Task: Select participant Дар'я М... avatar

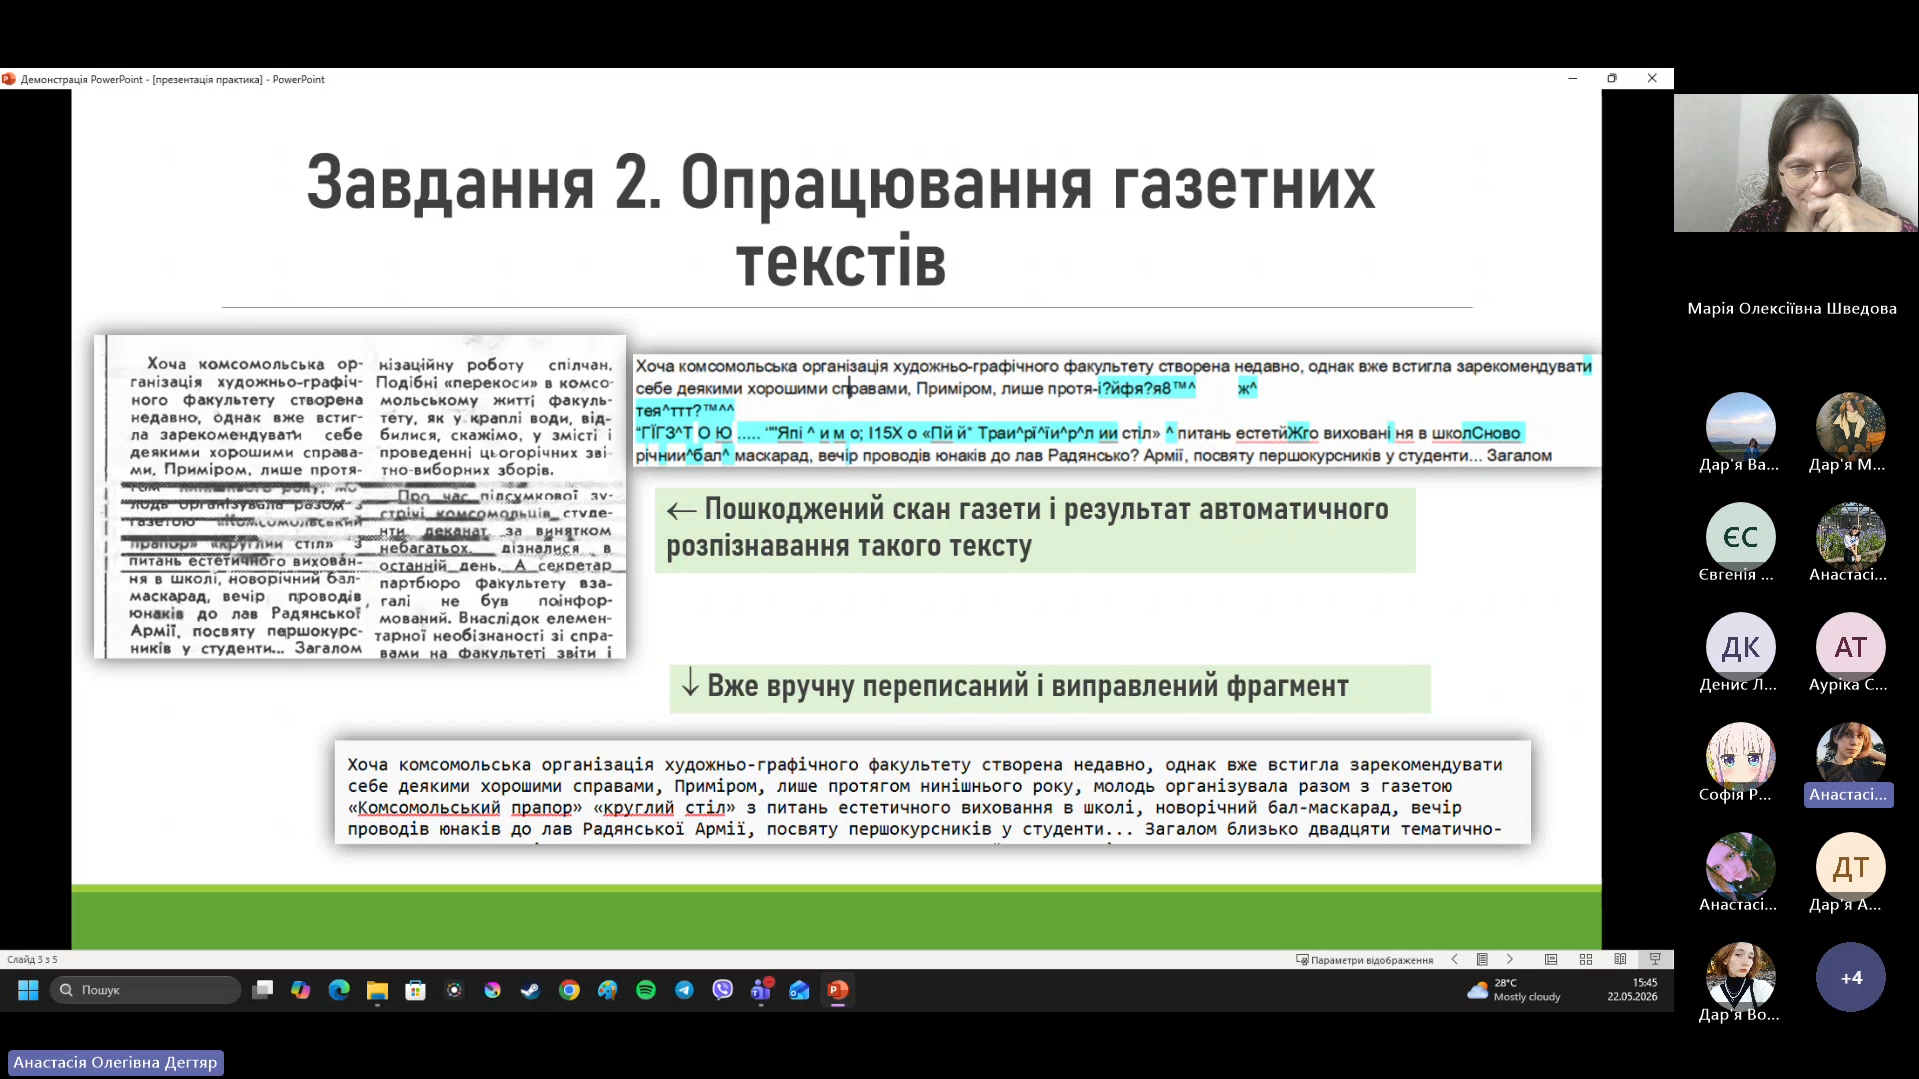Action: [1850, 427]
